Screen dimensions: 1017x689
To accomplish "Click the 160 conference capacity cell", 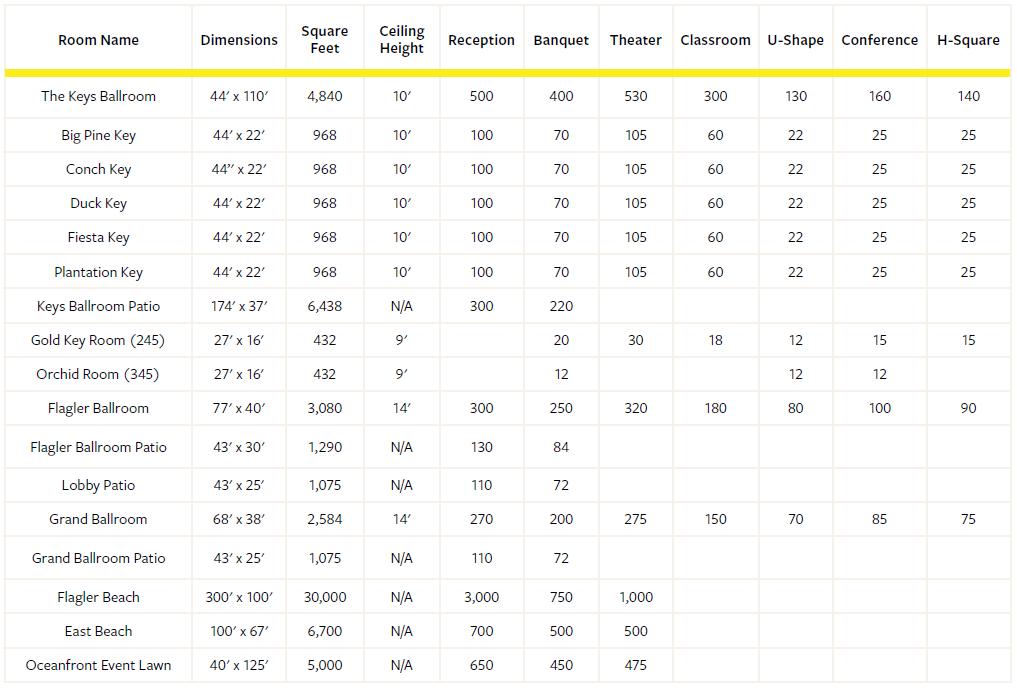I will 879,96.
